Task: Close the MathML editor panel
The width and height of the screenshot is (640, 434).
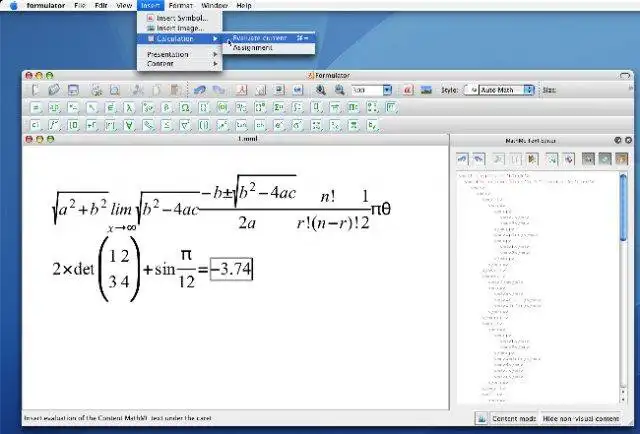Action: [628, 140]
